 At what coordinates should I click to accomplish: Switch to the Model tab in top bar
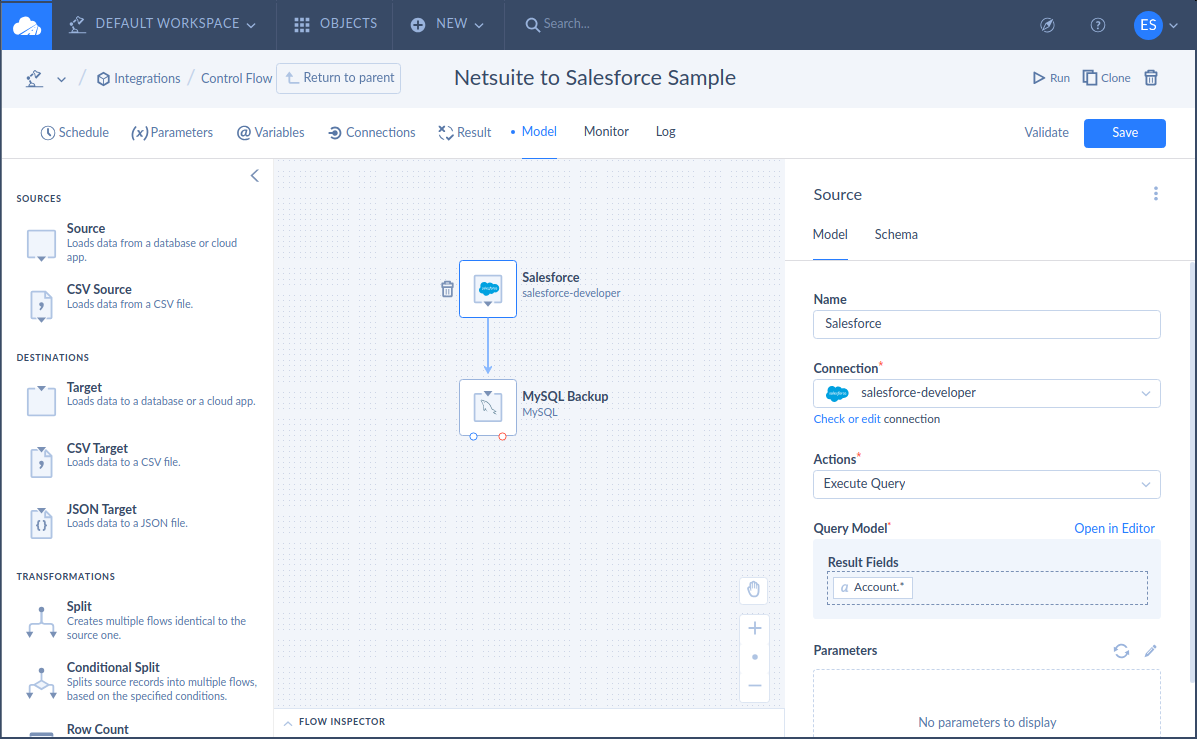[x=539, y=132]
